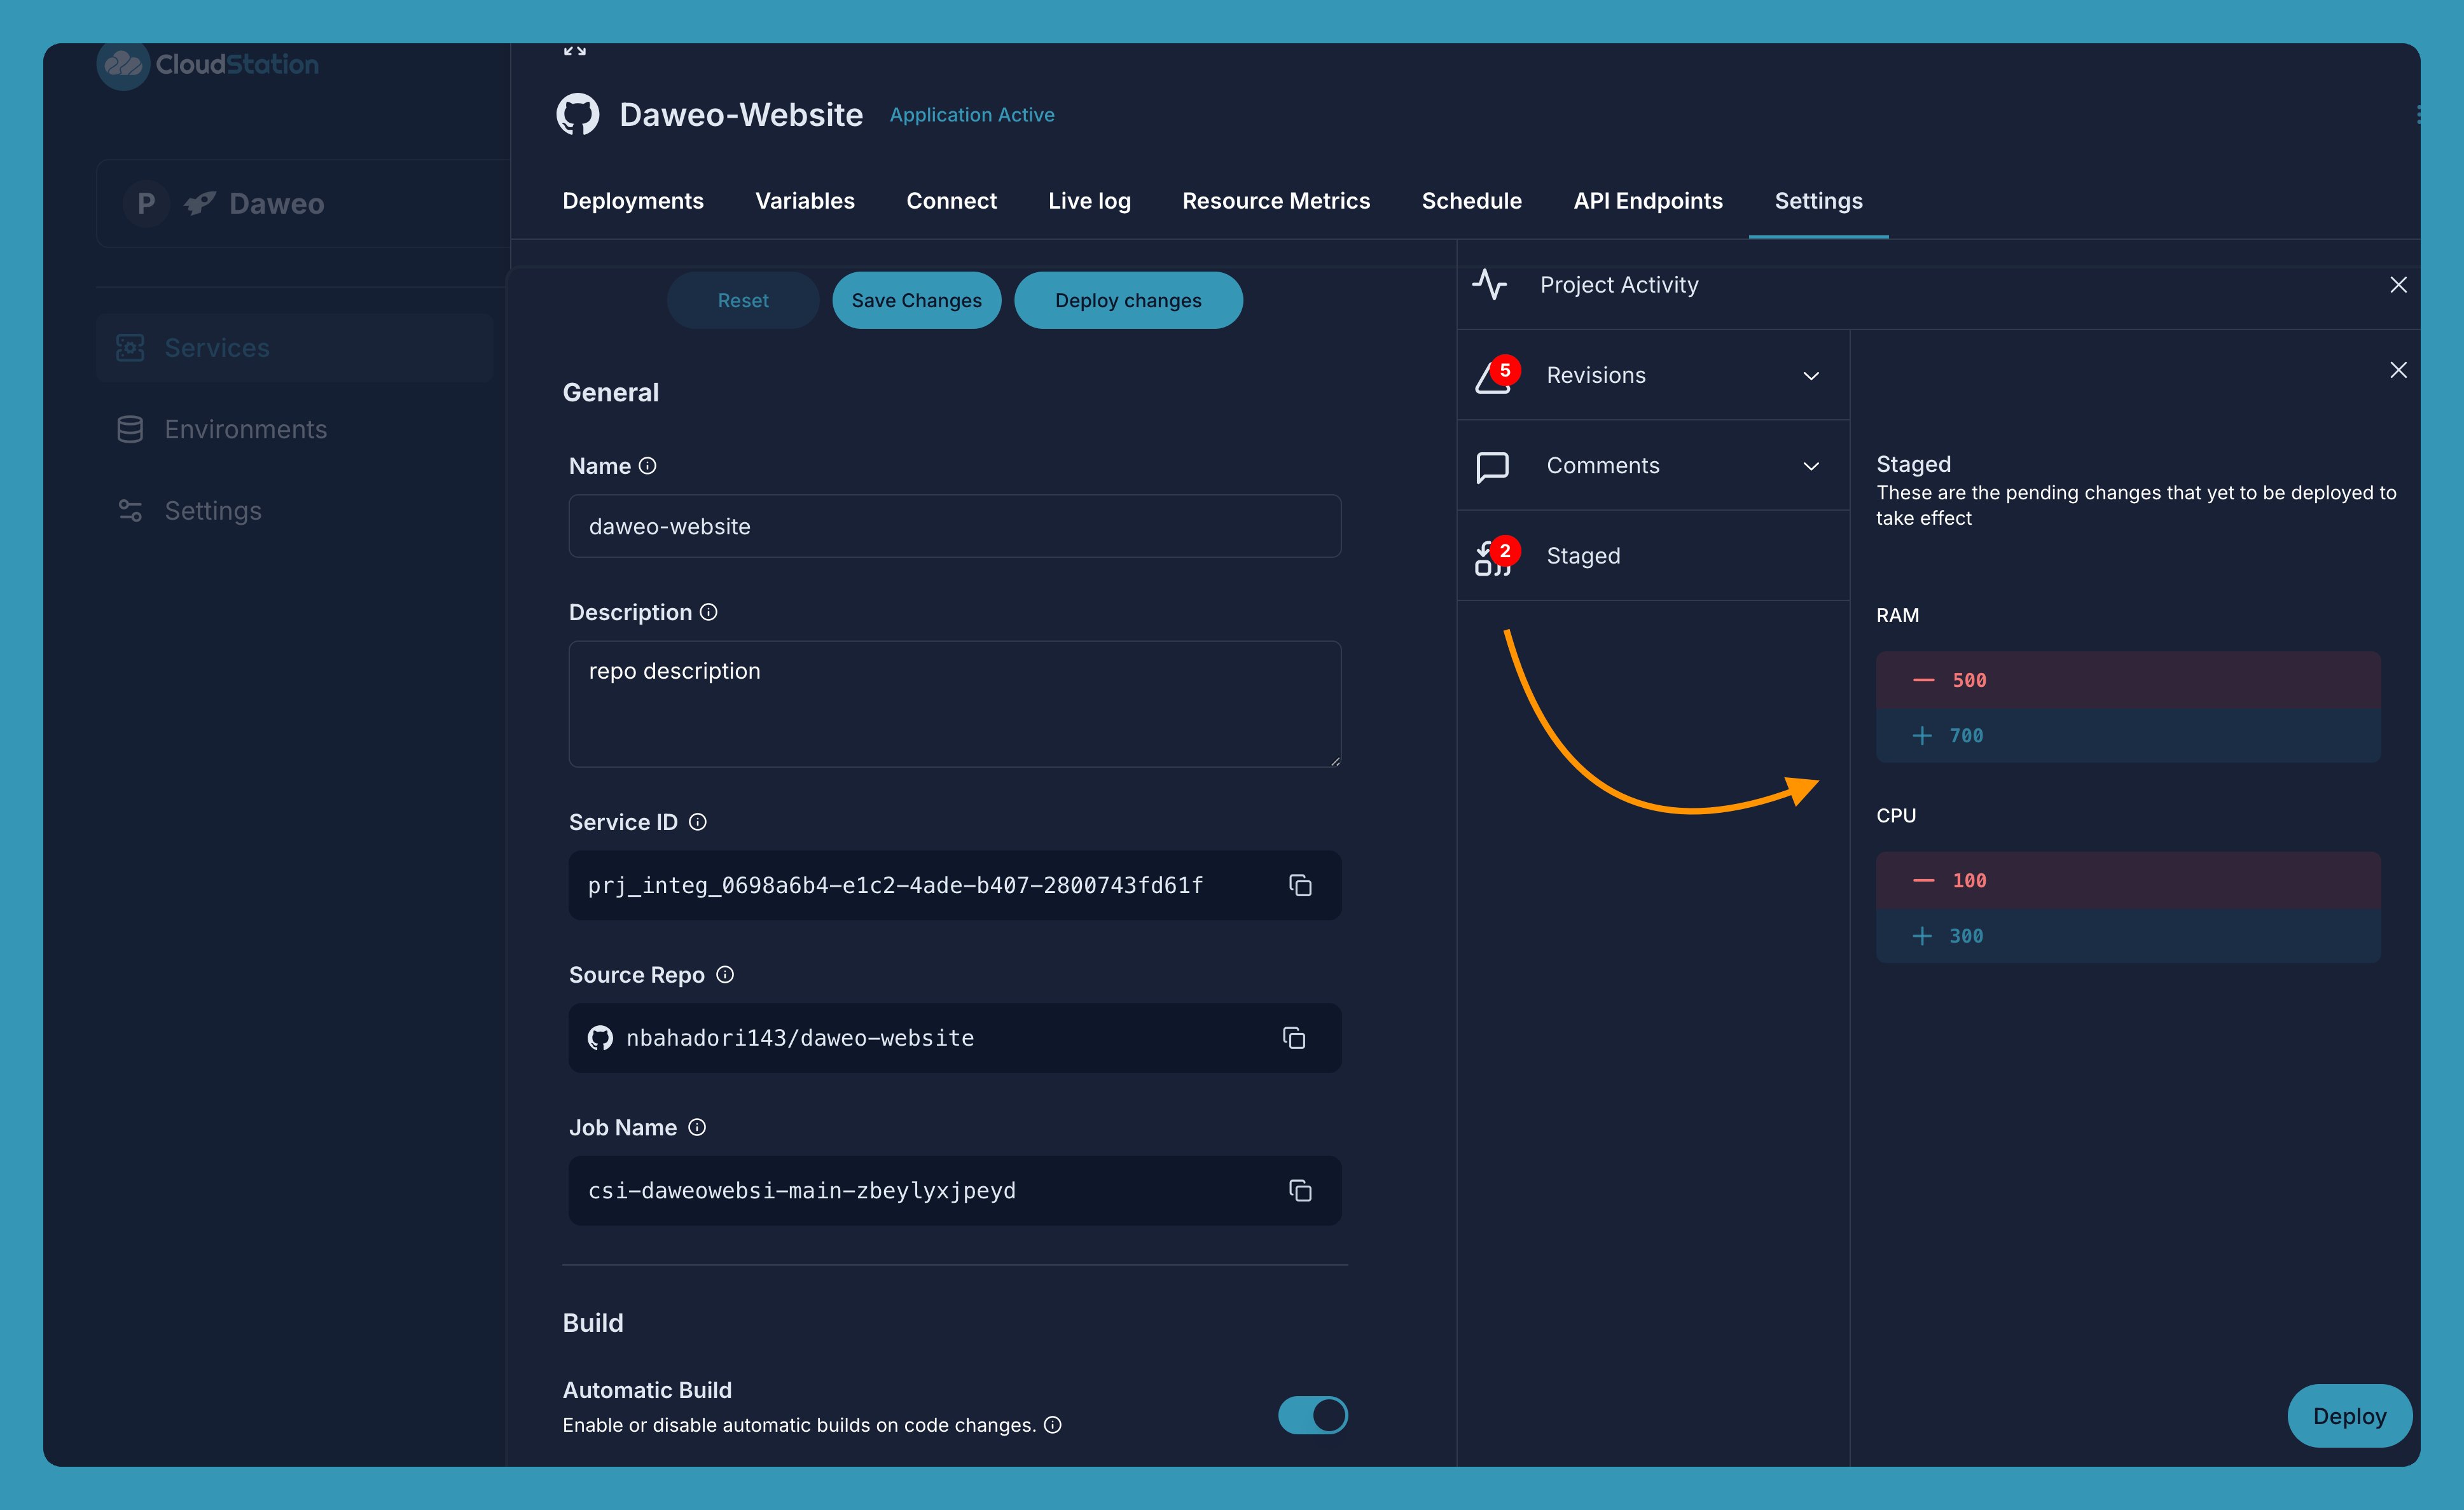Image resolution: width=2464 pixels, height=1510 pixels.
Task: Click the info icon next to Job Name
Action: coord(698,1128)
